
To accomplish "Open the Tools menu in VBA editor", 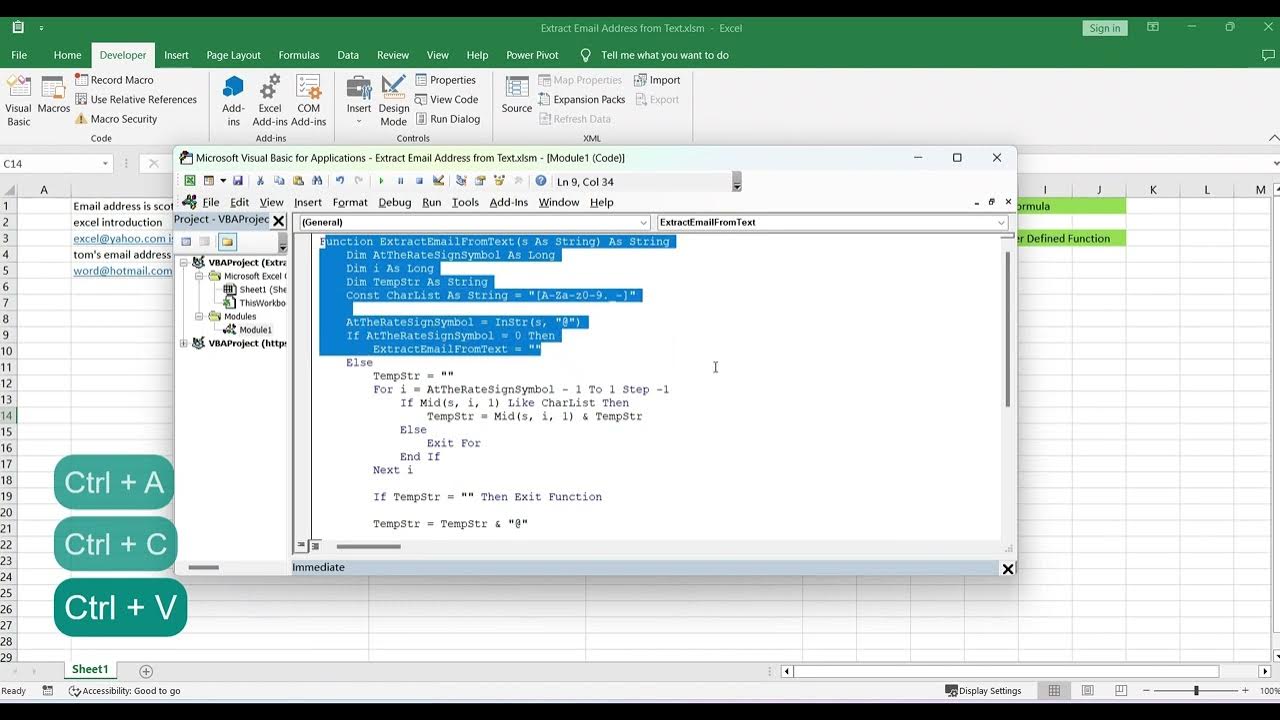I will tap(465, 202).
